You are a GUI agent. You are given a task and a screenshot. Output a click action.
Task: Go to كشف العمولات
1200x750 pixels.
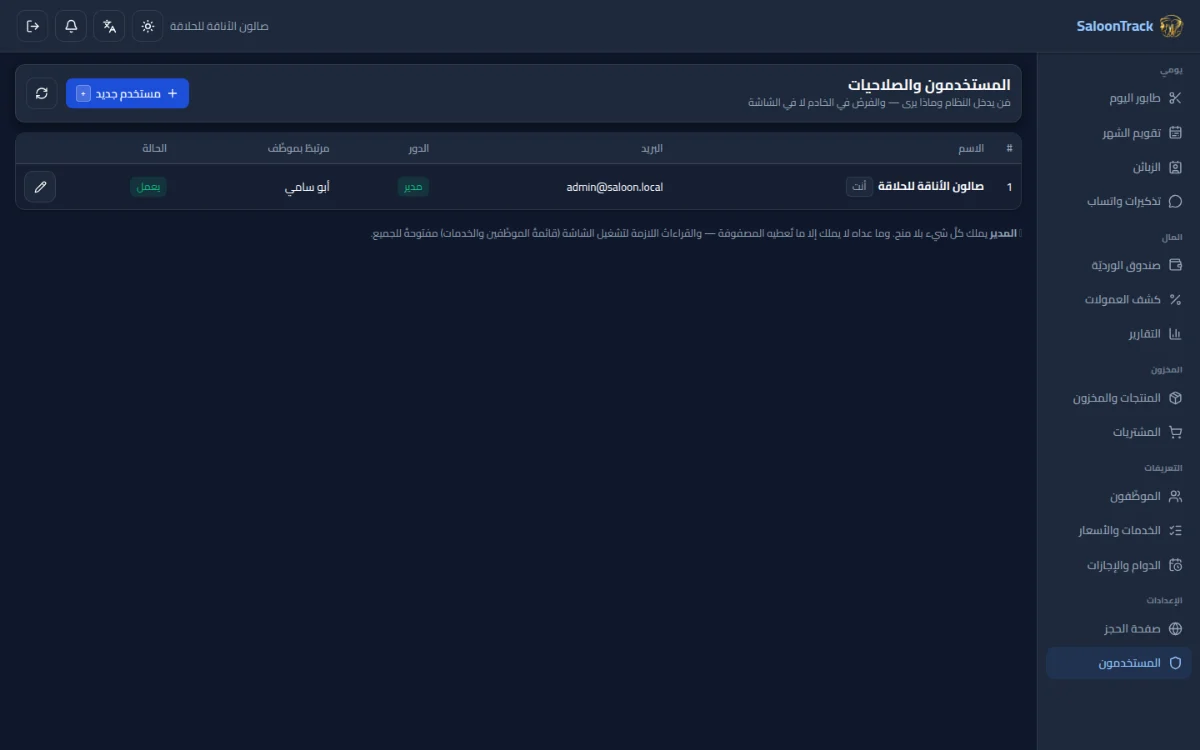coord(1119,299)
